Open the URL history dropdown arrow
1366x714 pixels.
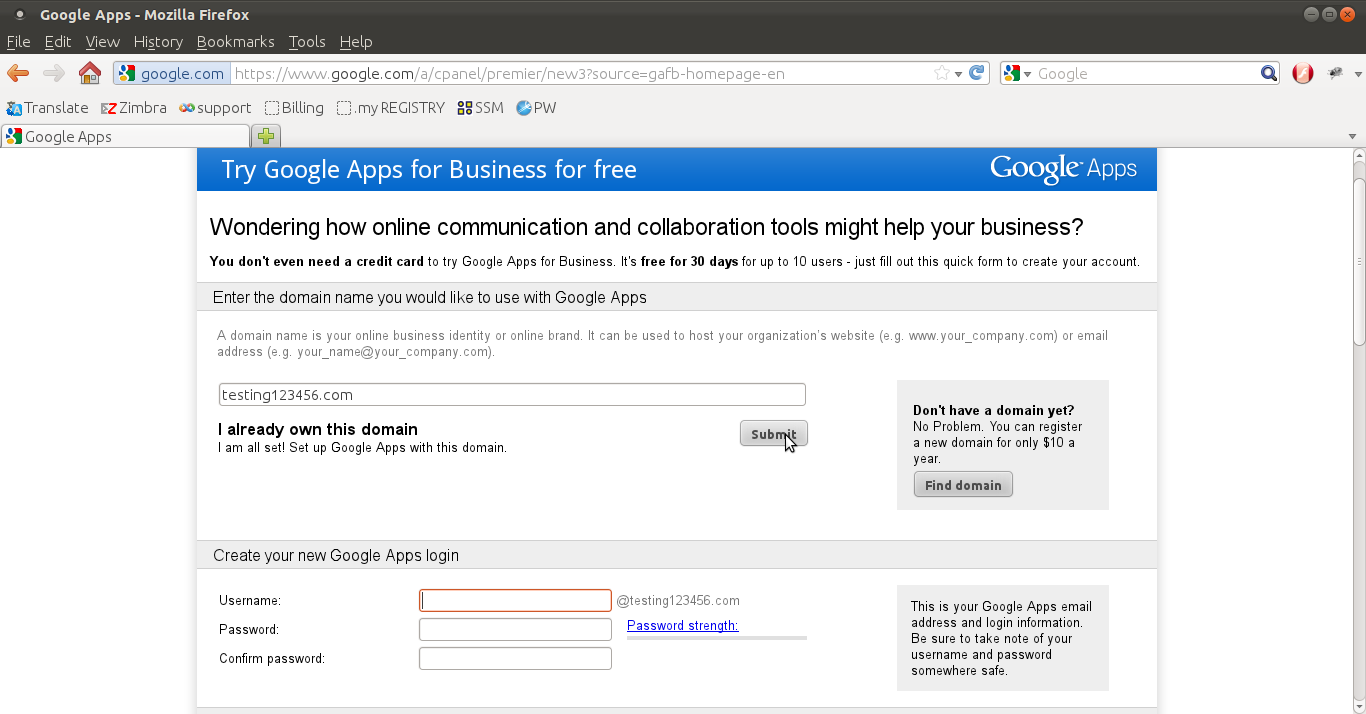coord(958,74)
